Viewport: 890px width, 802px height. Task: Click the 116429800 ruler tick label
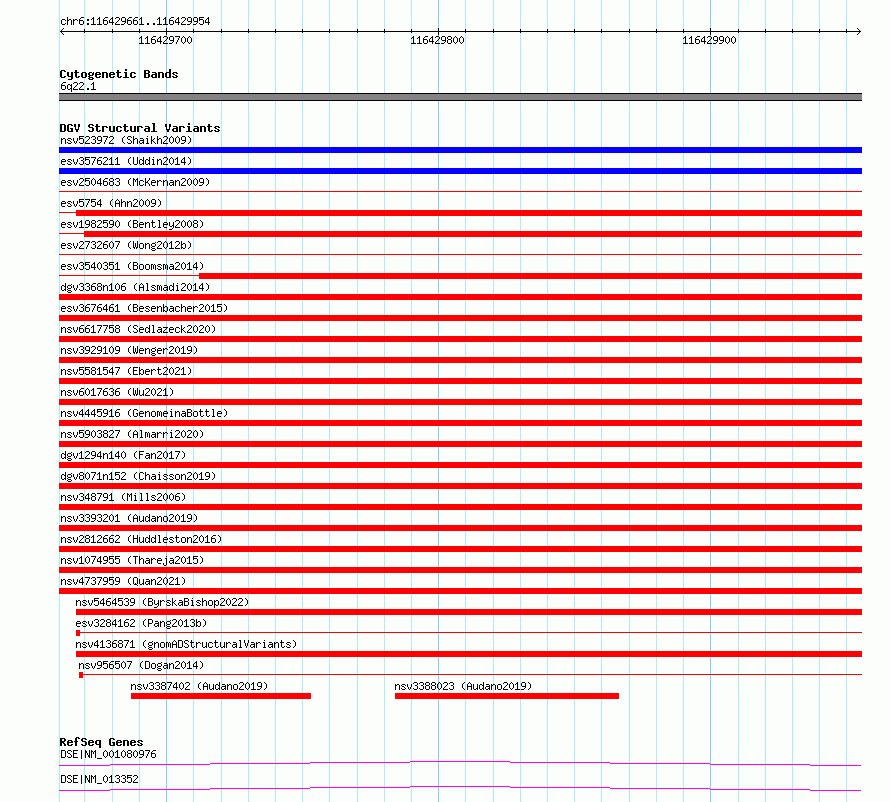click(x=437, y=40)
